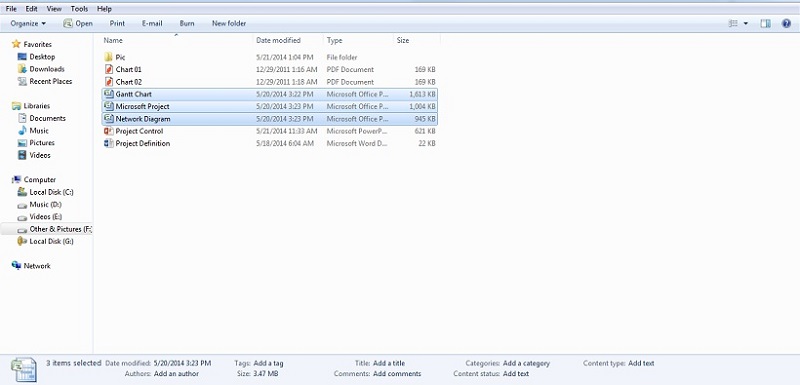Create a New folder
Viewport: 800px width, 385px height.
point(229,23)
